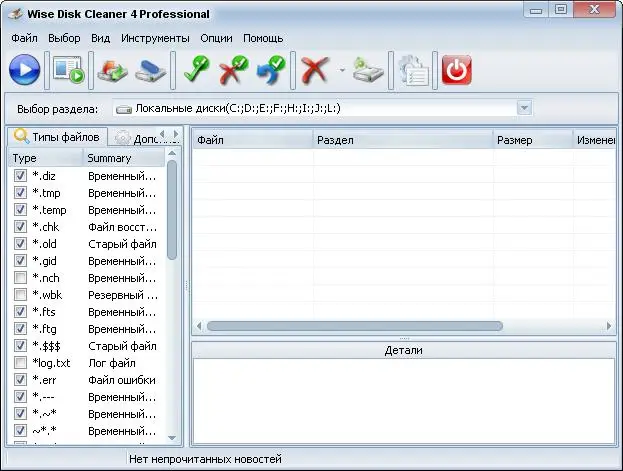Screen dimensions: 623x471
Task: Click the disk wipe eraser icon
Action: tap(151, 71)
